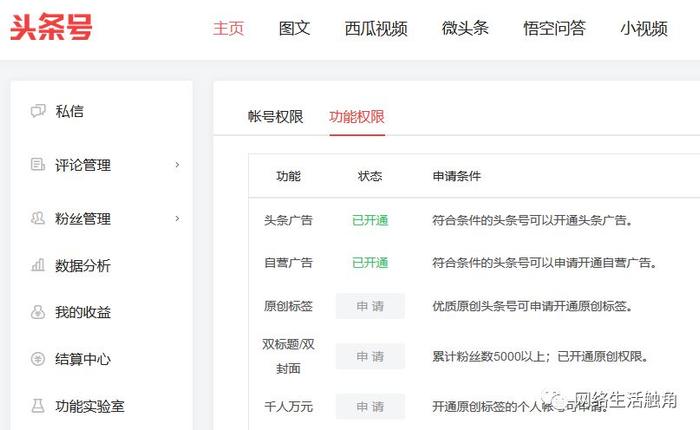Switch to the 帐号权限 tab
Image resolution: width=700 pixels, height=430 pixels.
(275, 117)
